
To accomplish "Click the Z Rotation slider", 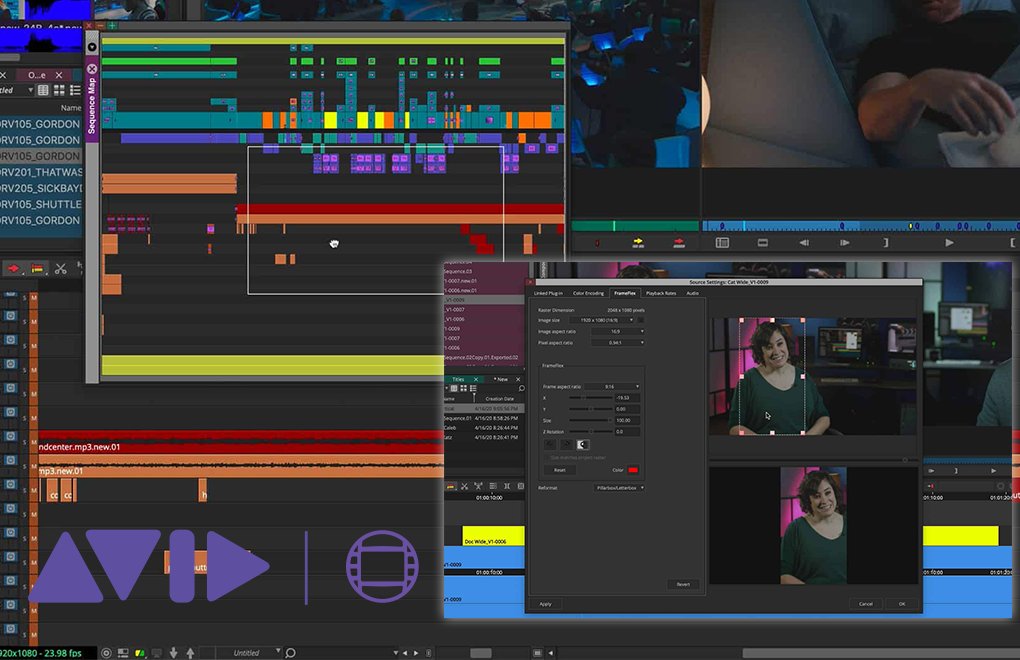I will point(590,431).
